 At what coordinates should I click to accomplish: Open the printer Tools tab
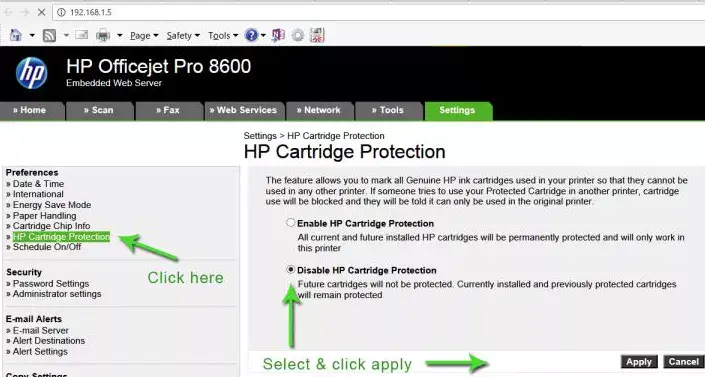click(389, 111)
